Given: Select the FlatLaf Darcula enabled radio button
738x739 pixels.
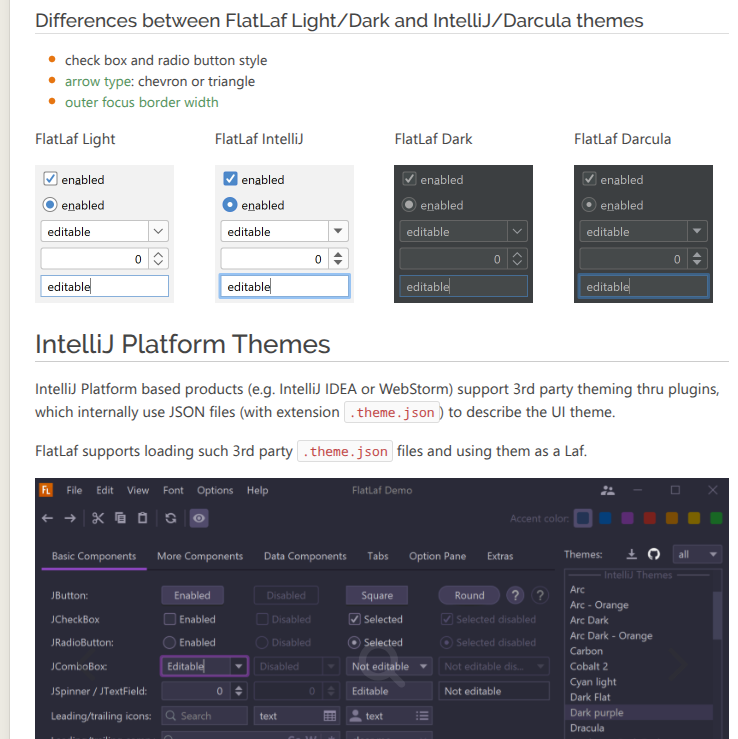Looking at the screenshot, I should click(x=589, y=205).
